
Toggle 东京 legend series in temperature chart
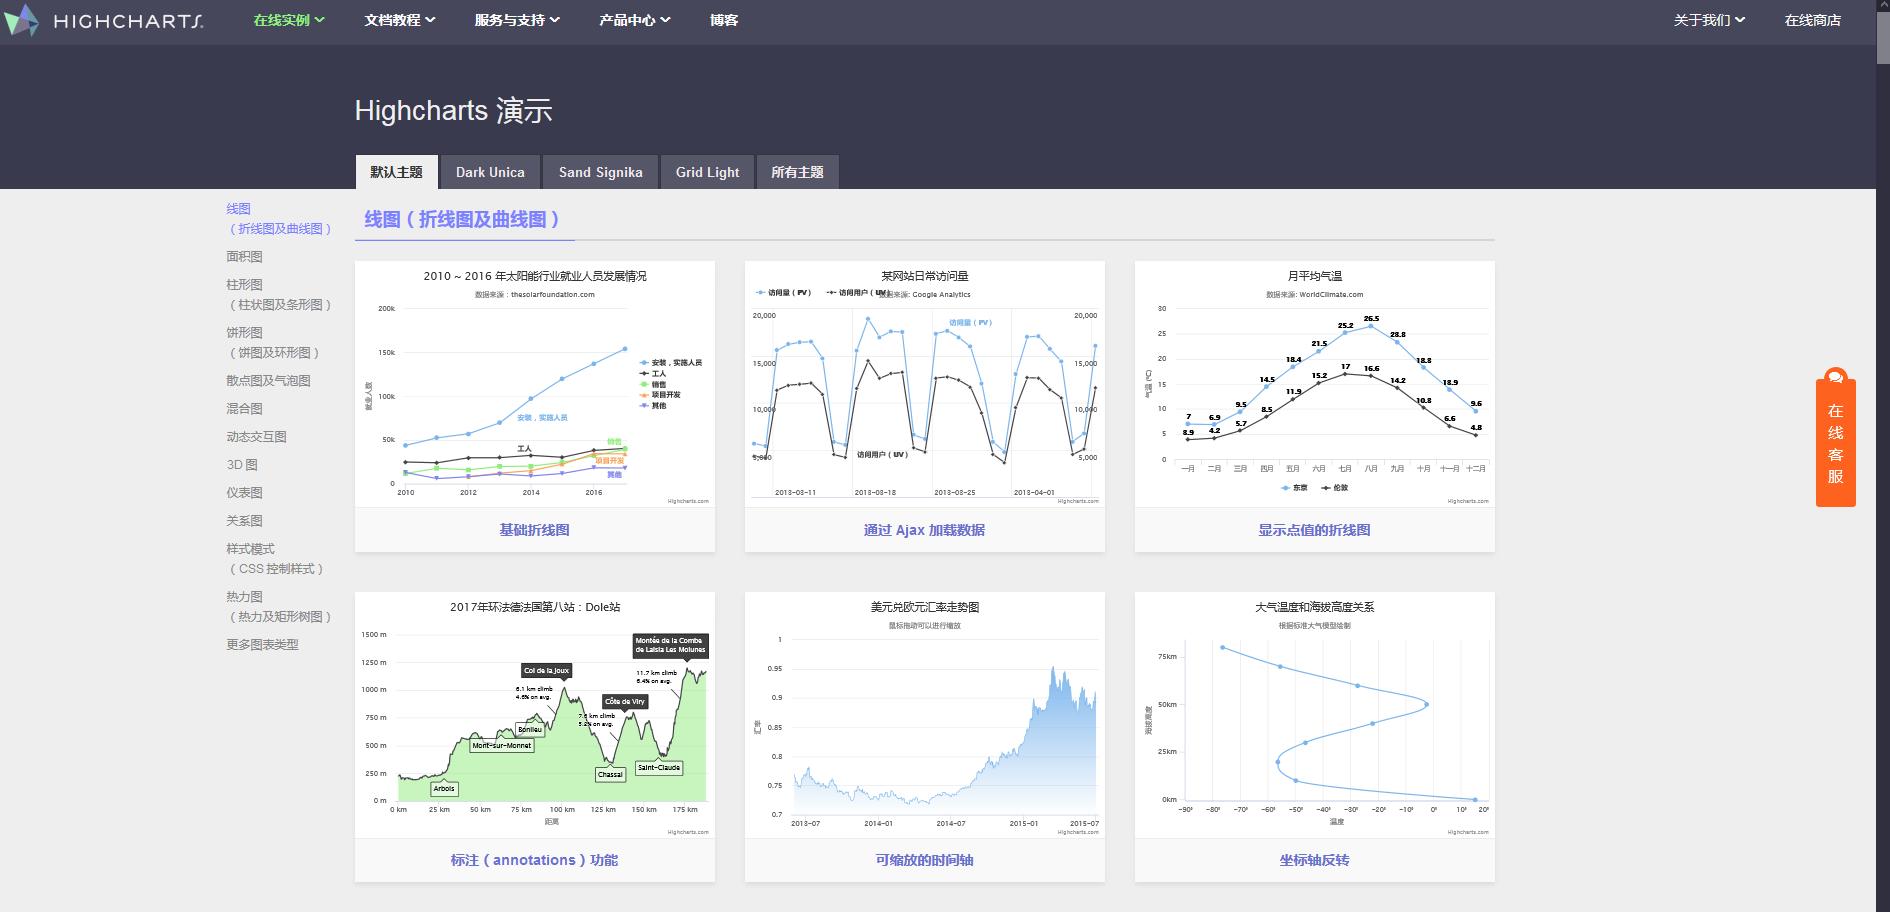pyautogui.click(x=1294, y=488)
